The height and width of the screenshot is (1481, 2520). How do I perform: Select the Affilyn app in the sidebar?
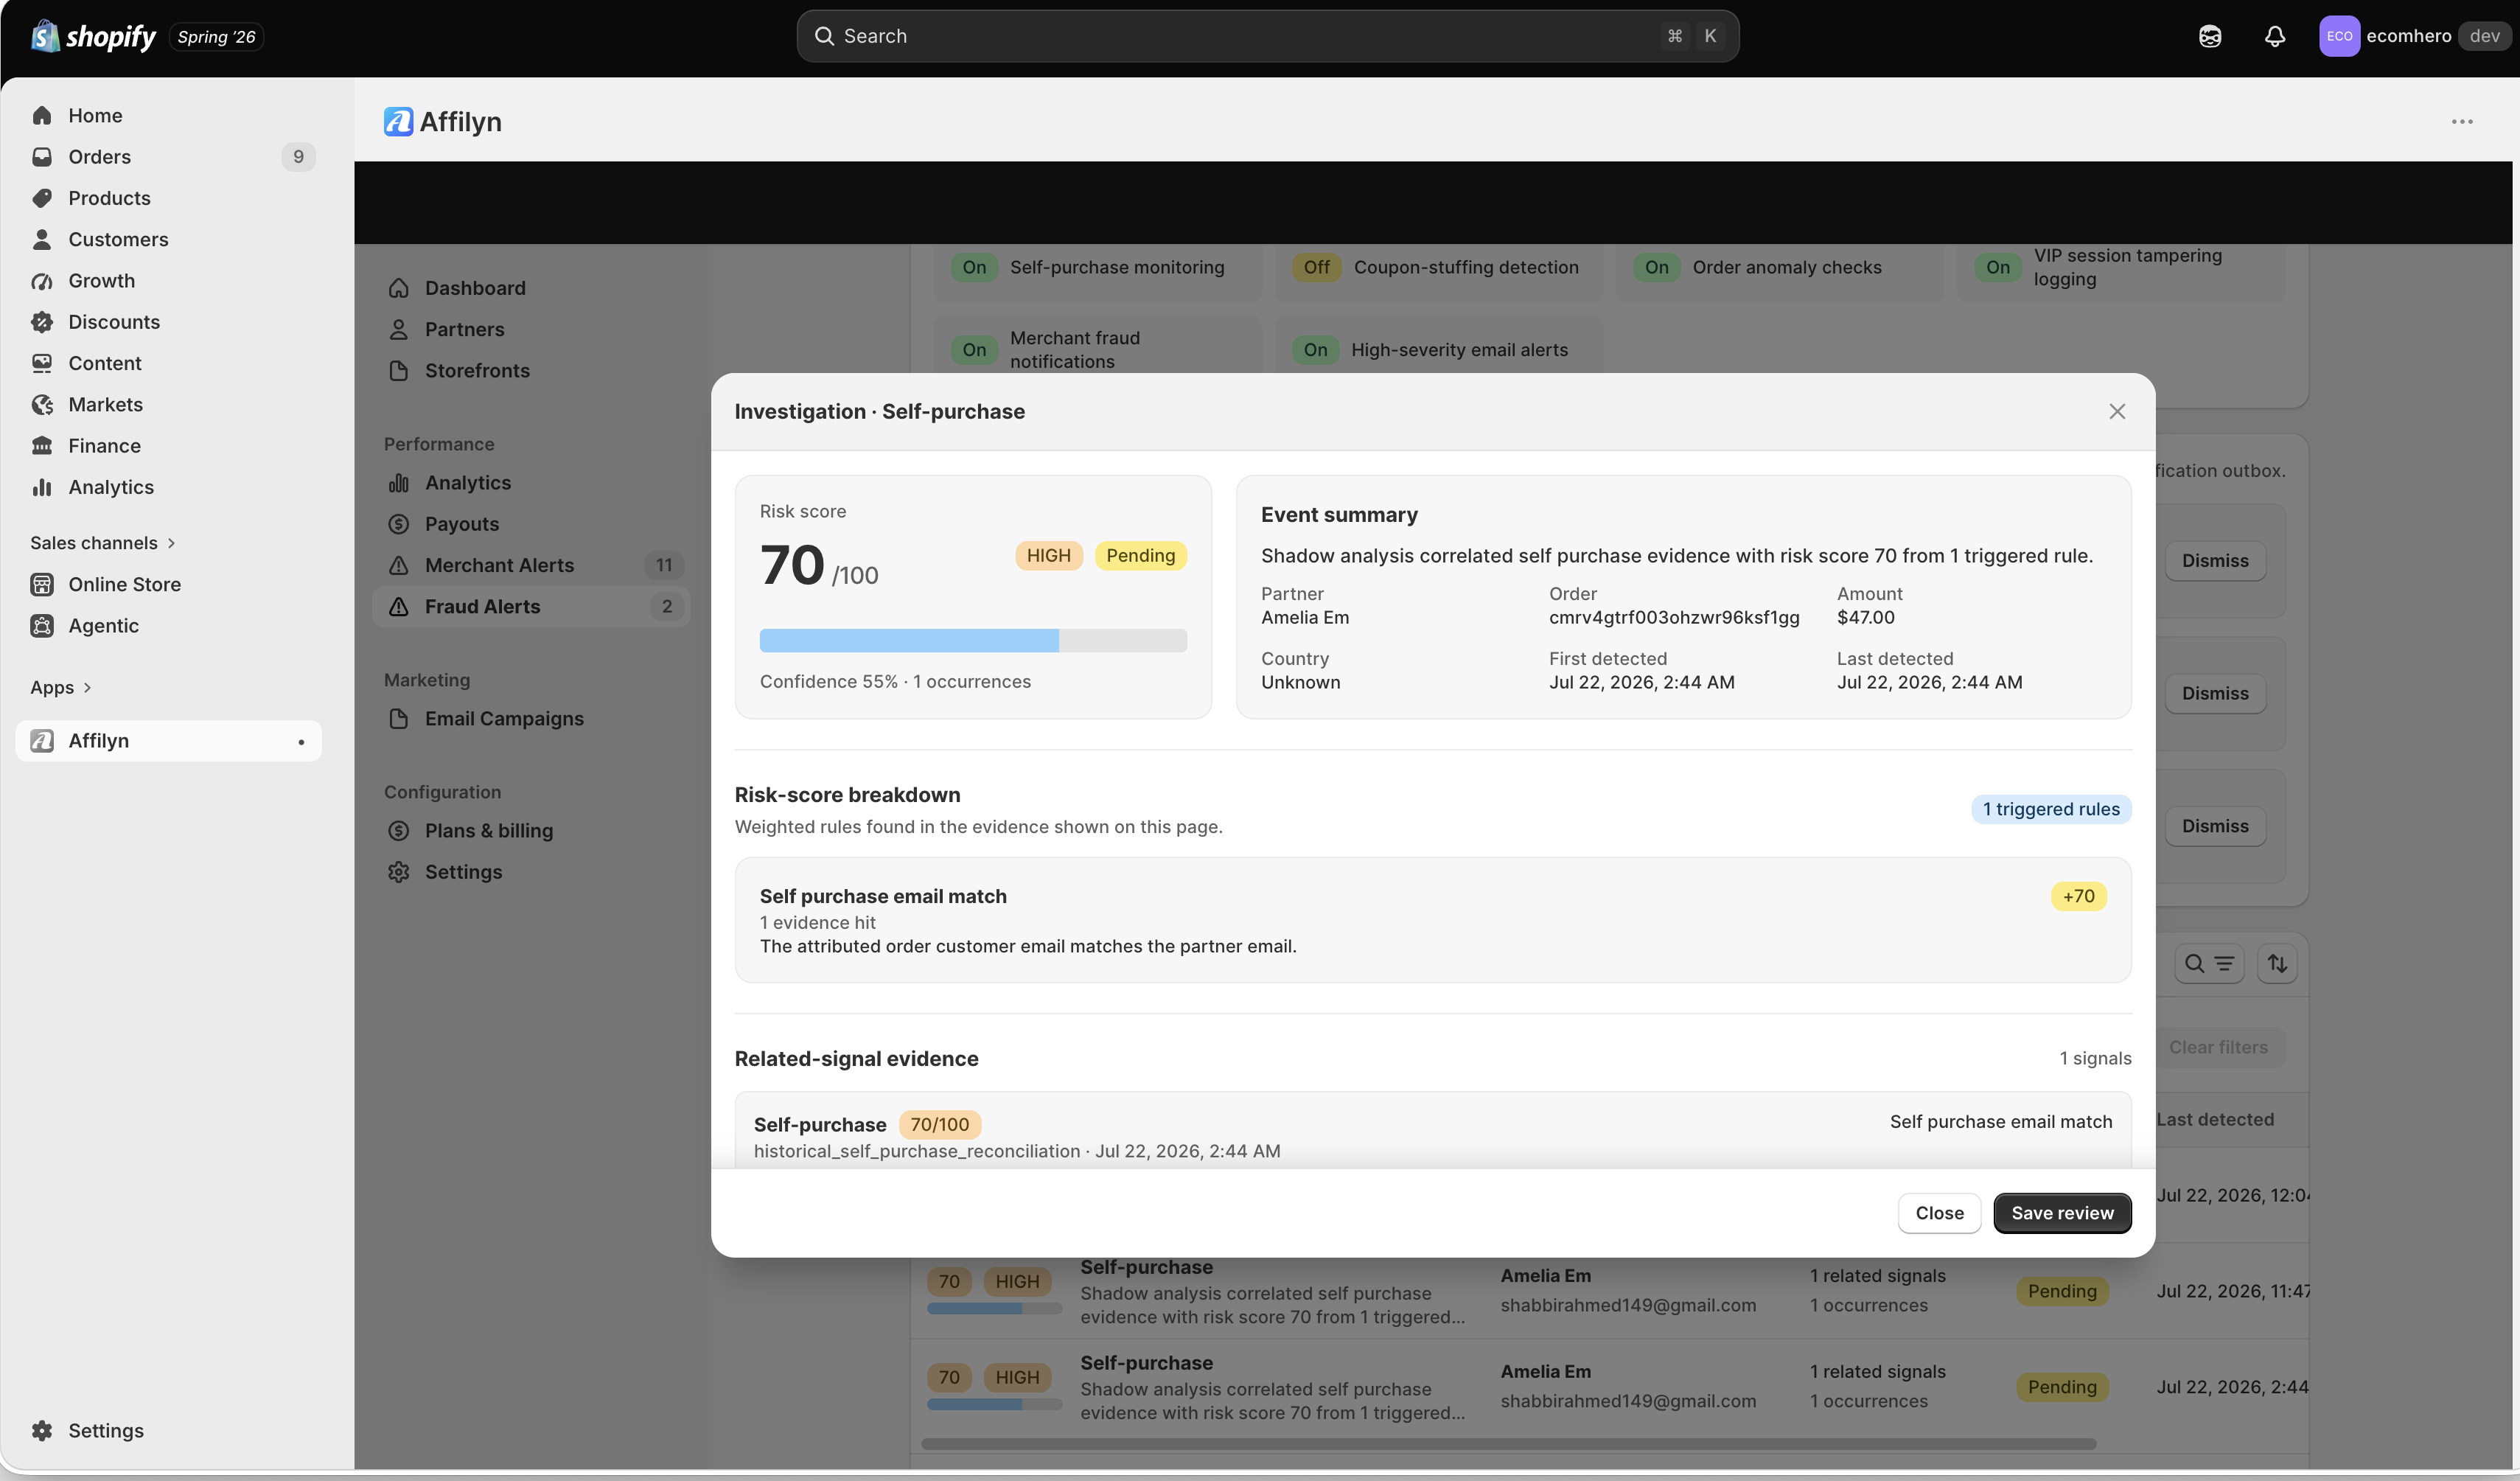click(x=168, y=741)
